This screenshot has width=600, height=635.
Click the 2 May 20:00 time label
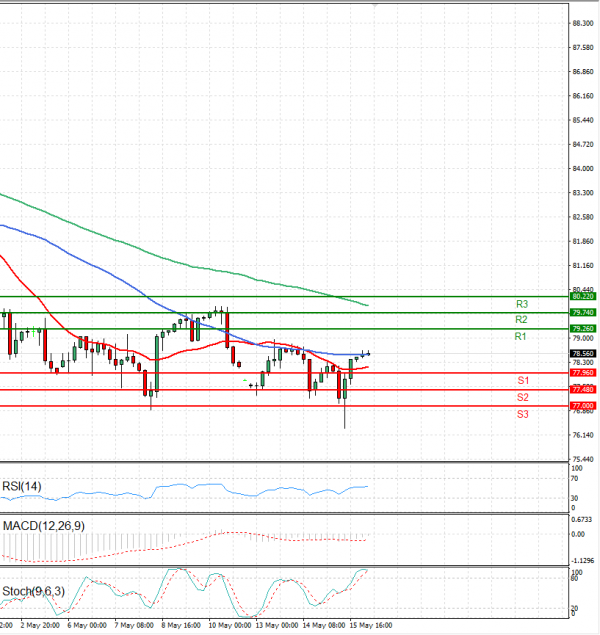pos(40,625)
